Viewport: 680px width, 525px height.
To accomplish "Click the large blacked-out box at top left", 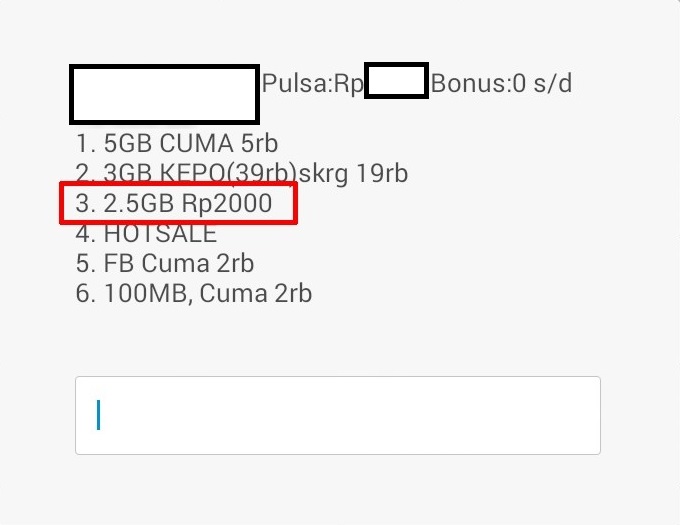I will click(x=165, y=94).
